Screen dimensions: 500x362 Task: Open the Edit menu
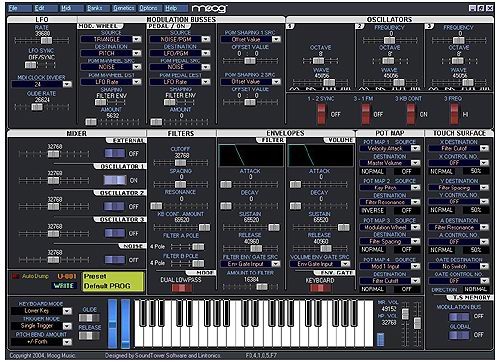click(45, 8)
